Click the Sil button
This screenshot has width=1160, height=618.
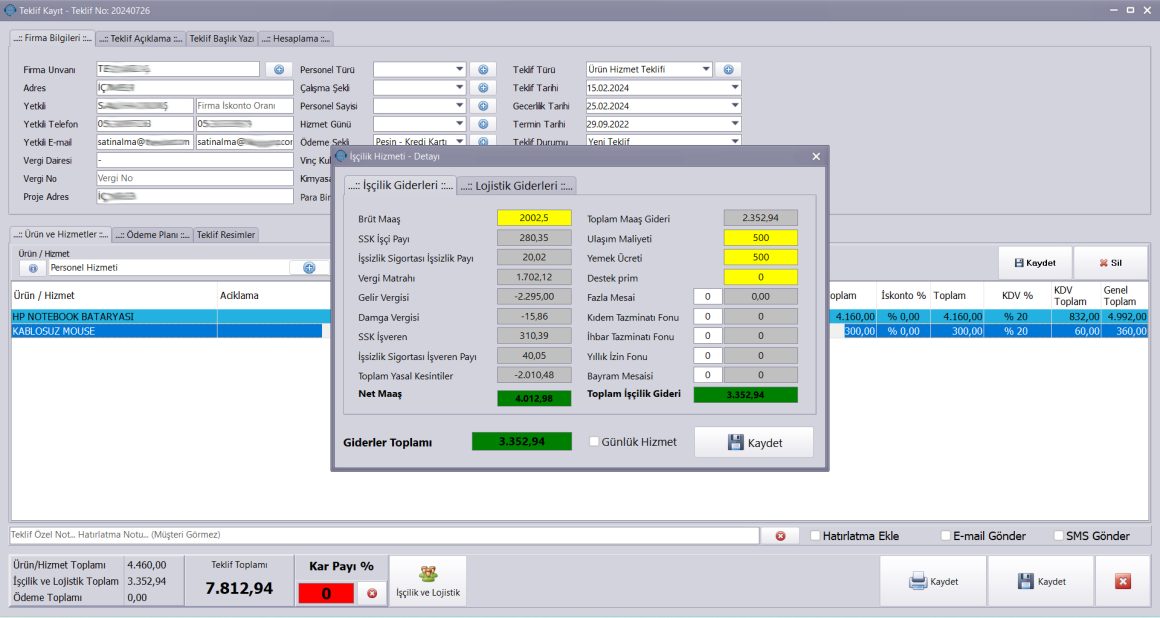(1110, 263)
